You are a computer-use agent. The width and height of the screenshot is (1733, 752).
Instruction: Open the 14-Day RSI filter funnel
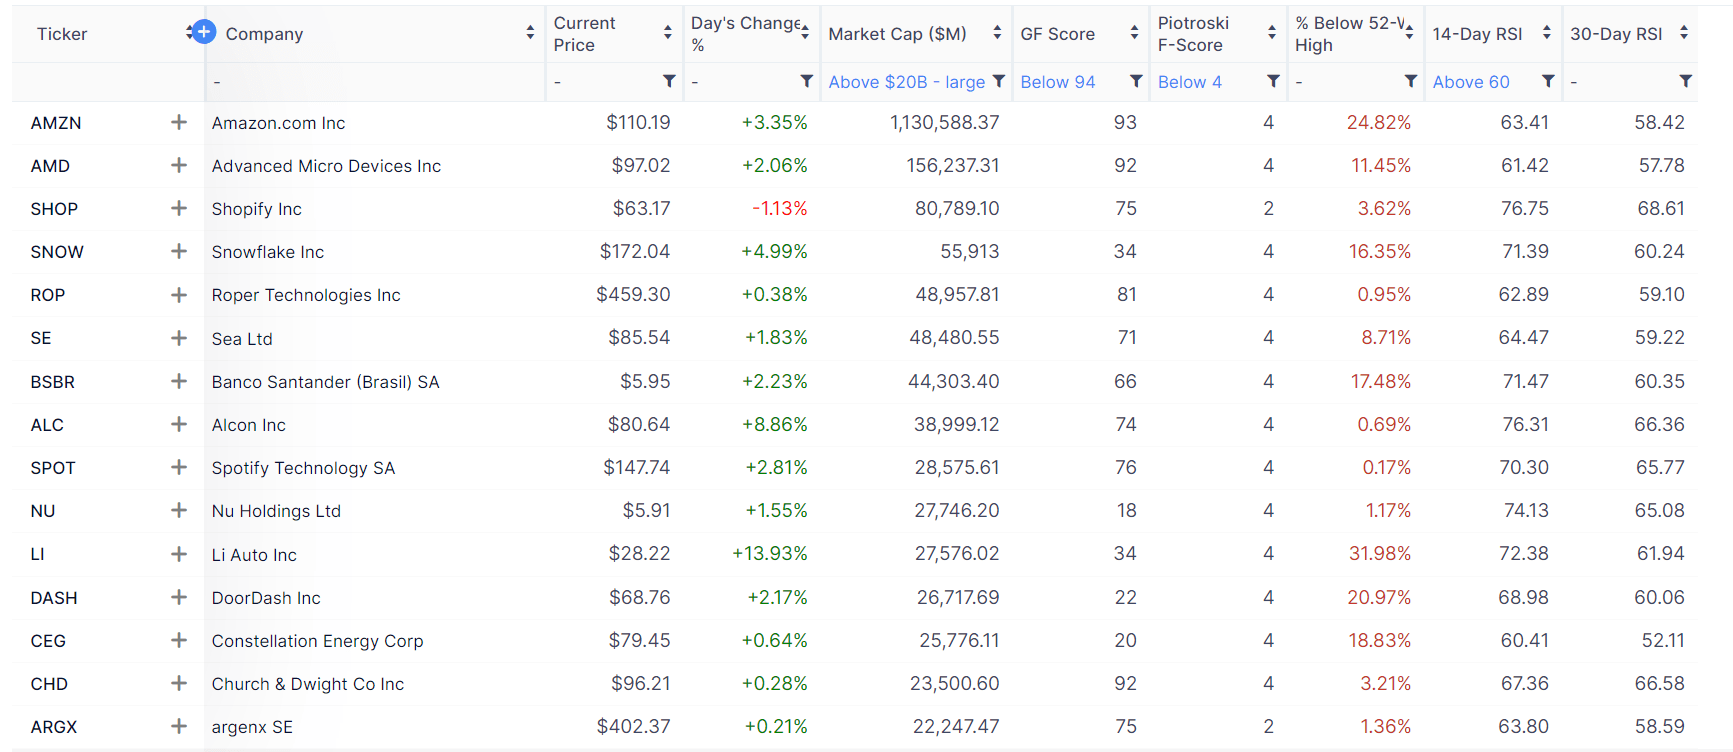point(1548,81)
